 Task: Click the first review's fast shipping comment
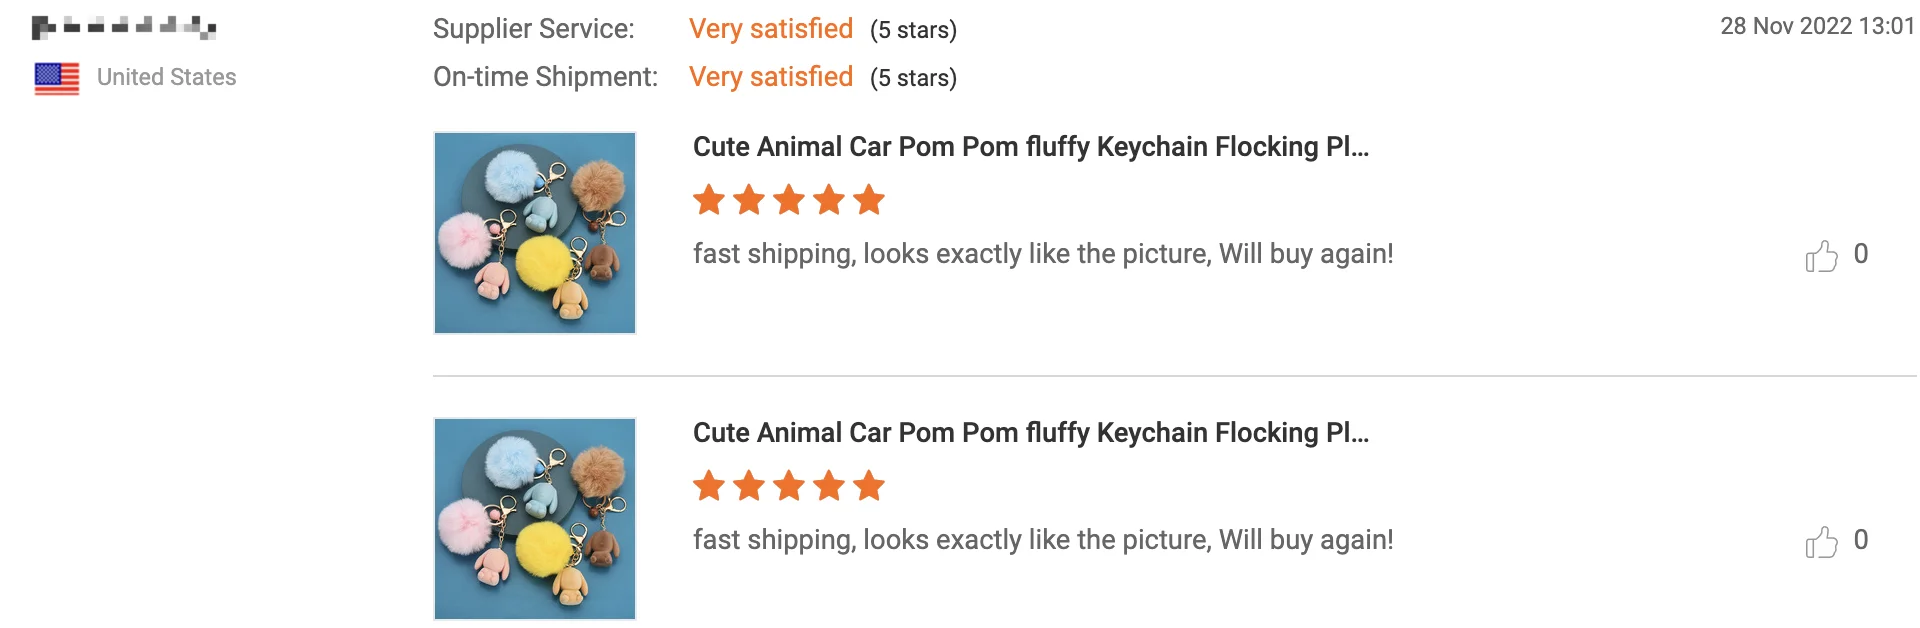coord(1042,254)
